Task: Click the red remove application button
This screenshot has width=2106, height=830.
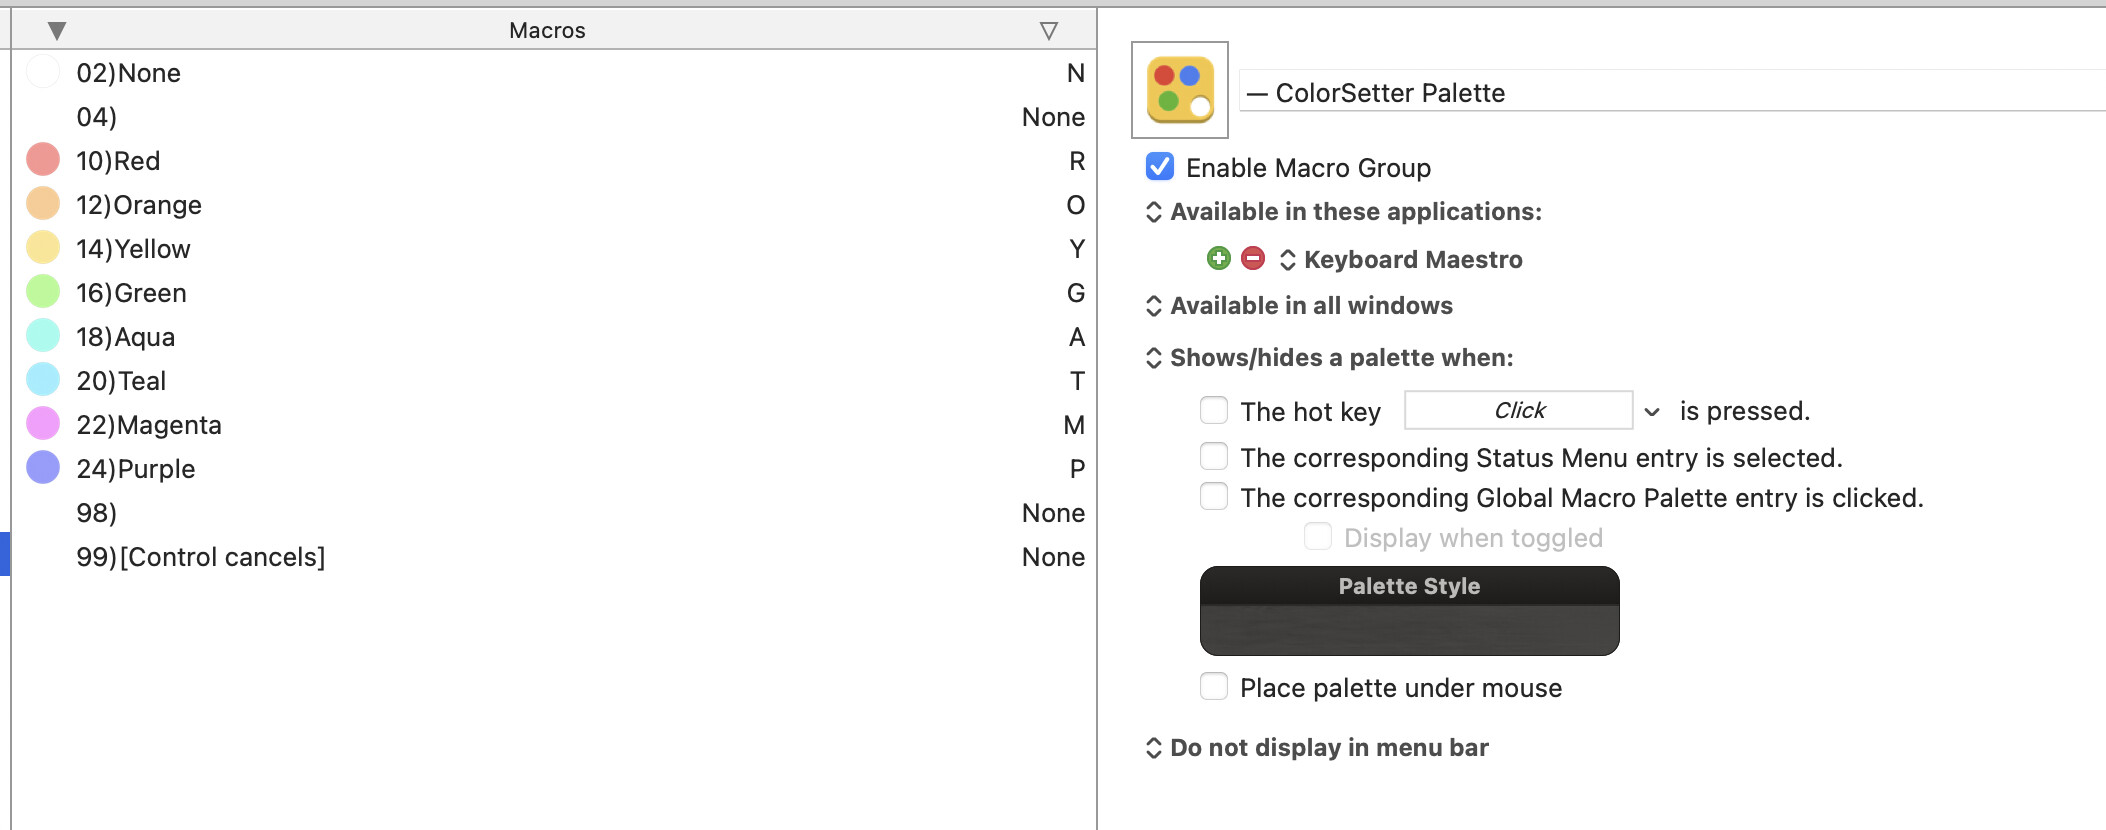Action: pos(1253,259)
